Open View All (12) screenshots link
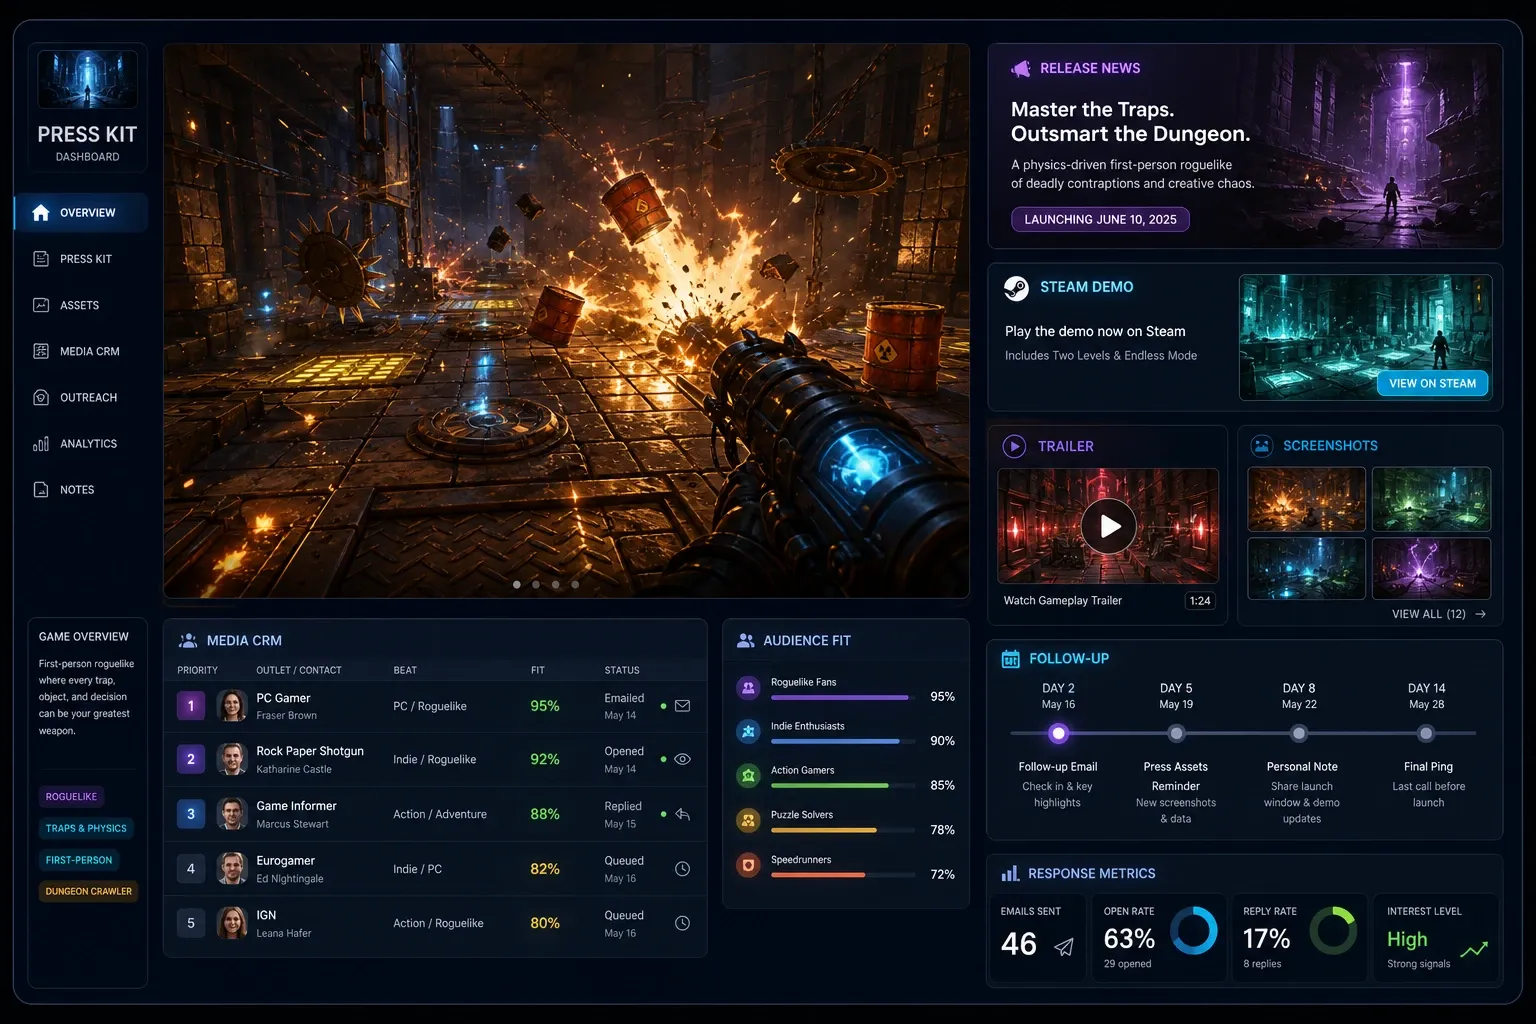The width and height of the screenshot is (1536, 1024). 1439,614
